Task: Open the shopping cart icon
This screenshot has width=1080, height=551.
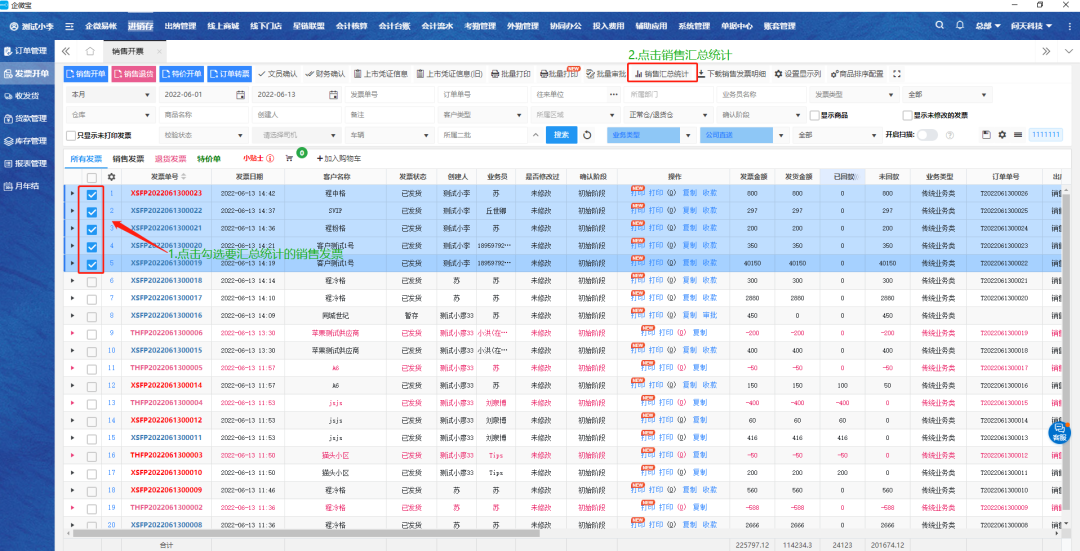Action: coord(289,158)
